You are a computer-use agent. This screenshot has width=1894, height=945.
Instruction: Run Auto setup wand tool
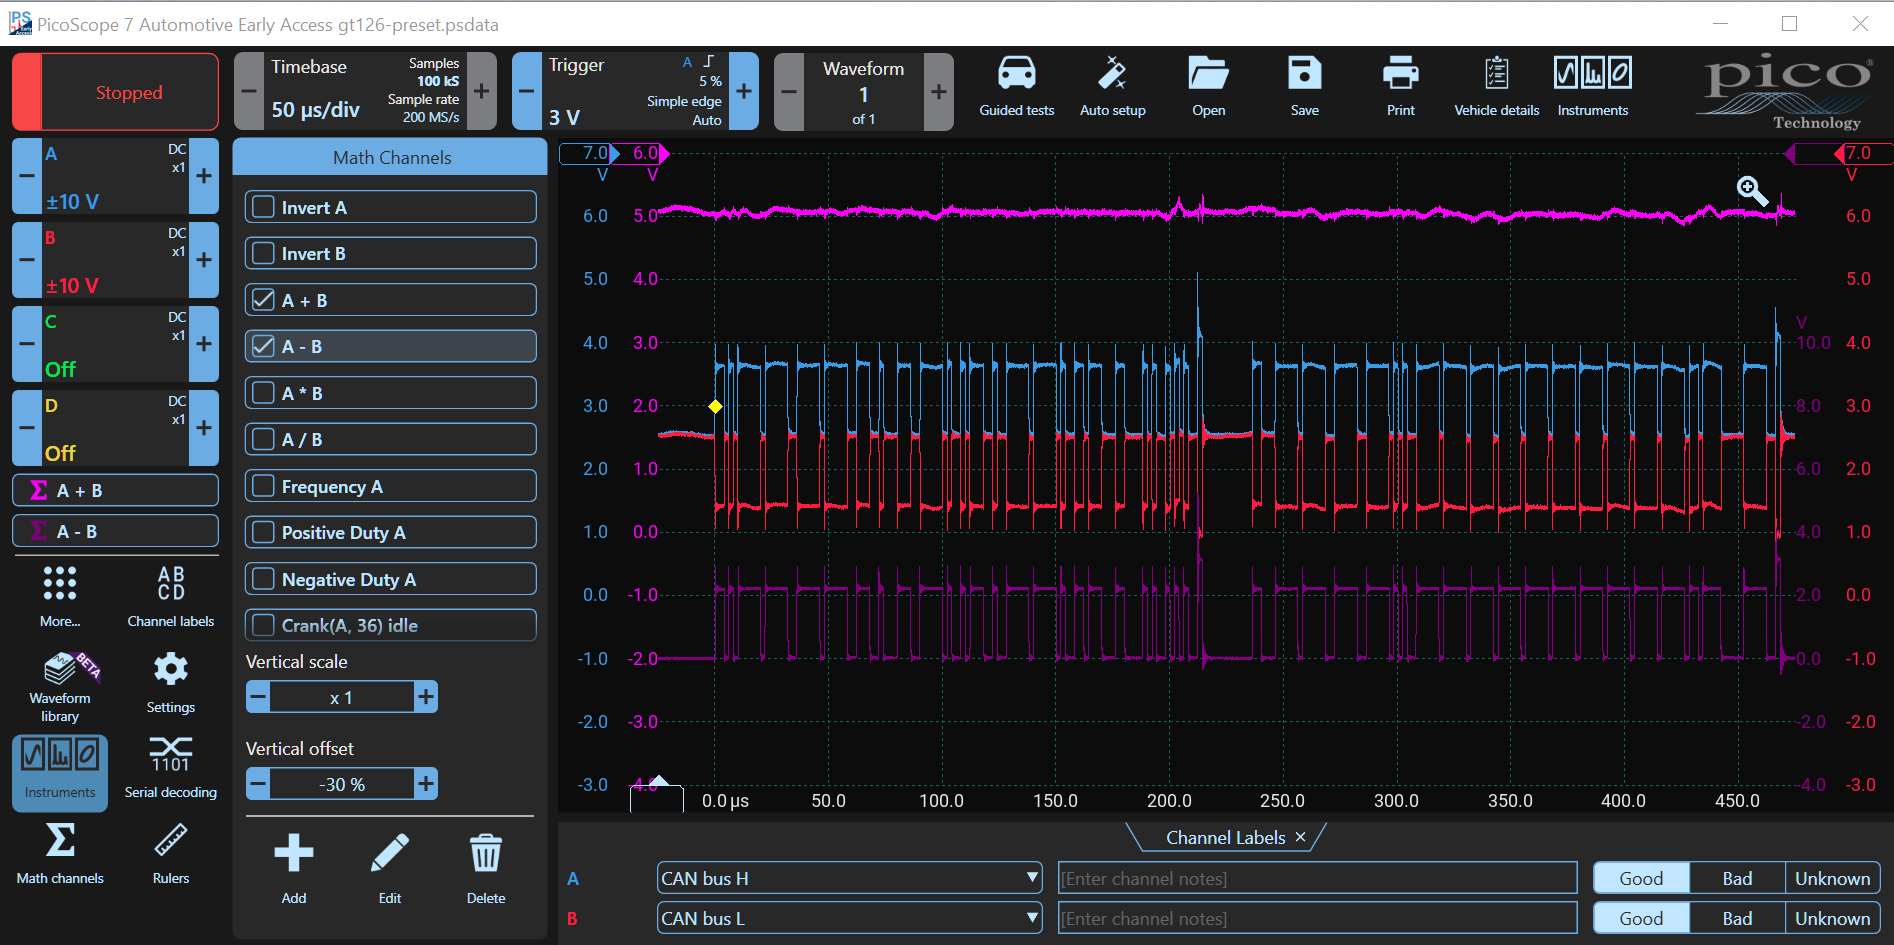coord(1112,87)
